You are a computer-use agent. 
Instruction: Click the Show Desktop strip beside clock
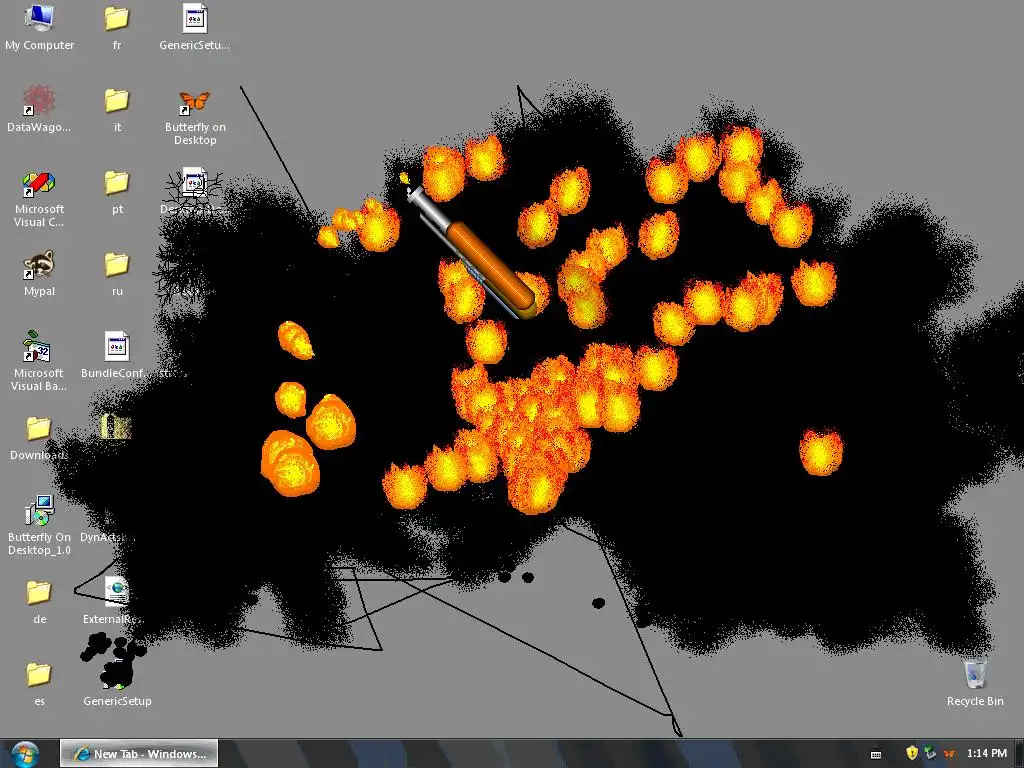[1019, 753]
